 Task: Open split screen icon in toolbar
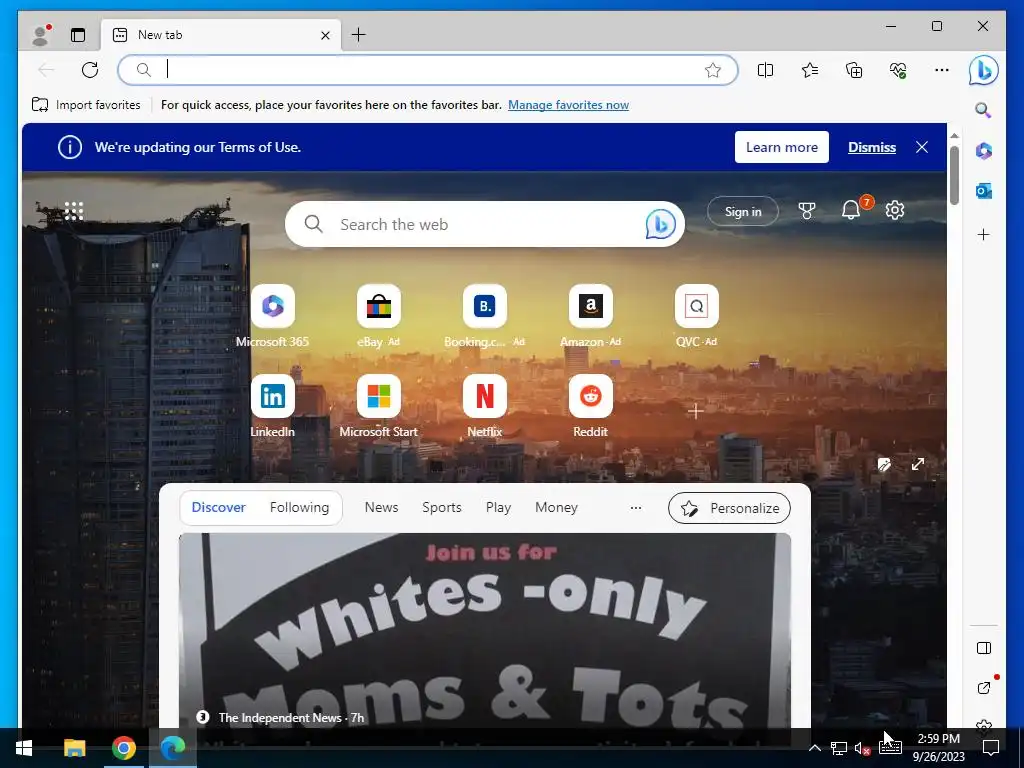click(x=765, y=70)
